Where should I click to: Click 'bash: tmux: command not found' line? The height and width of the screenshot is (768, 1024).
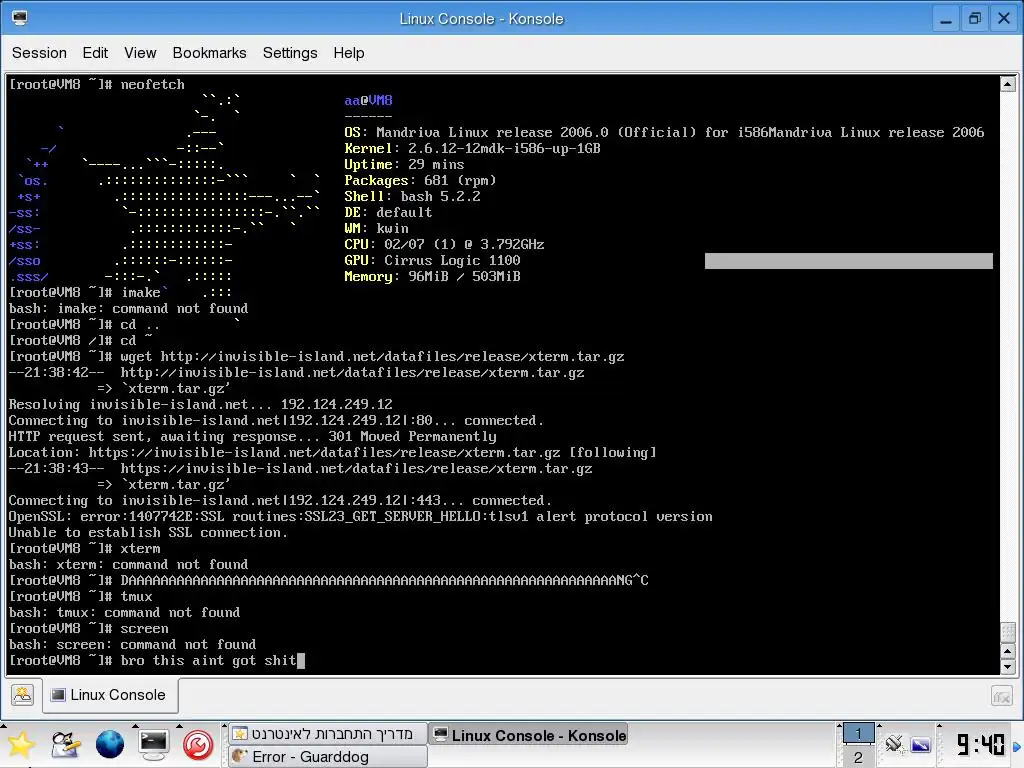[124, 613]
